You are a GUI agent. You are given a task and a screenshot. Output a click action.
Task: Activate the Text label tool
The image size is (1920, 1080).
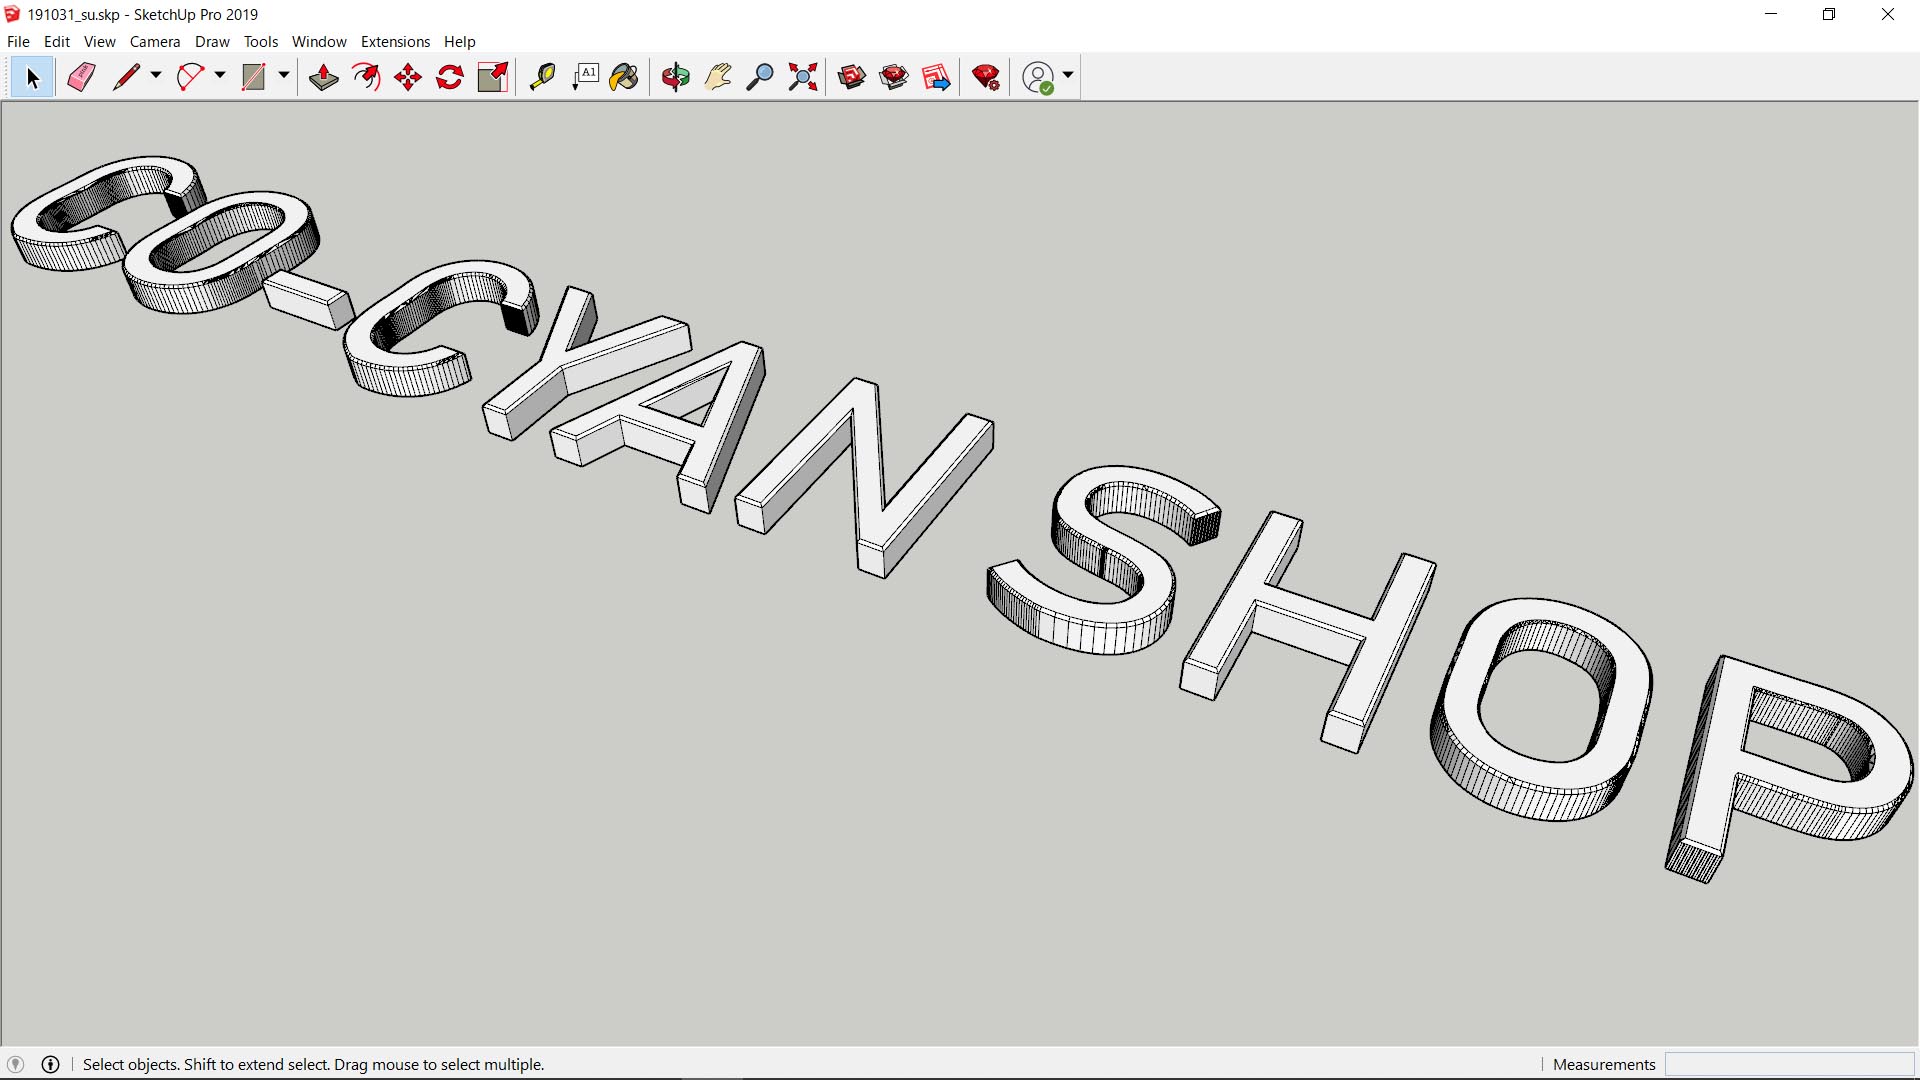pos(585,78)
